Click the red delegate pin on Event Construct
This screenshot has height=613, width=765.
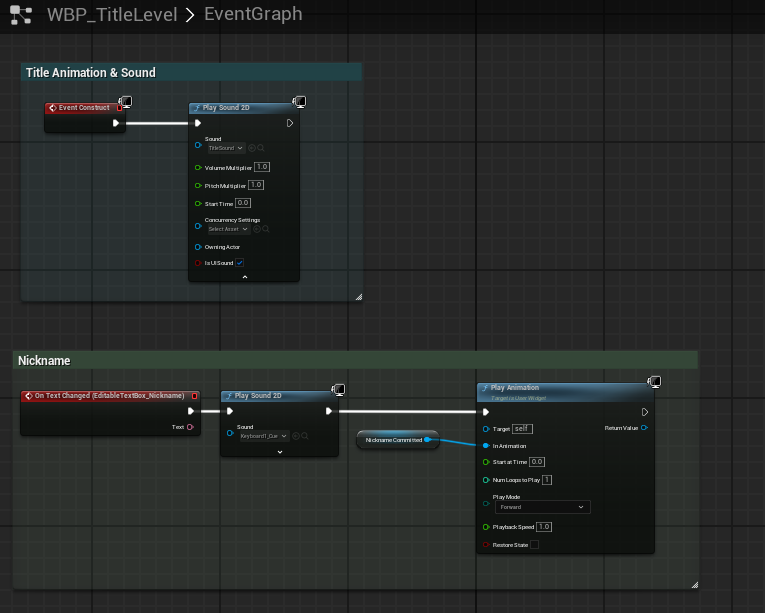[x=120, y=108]
